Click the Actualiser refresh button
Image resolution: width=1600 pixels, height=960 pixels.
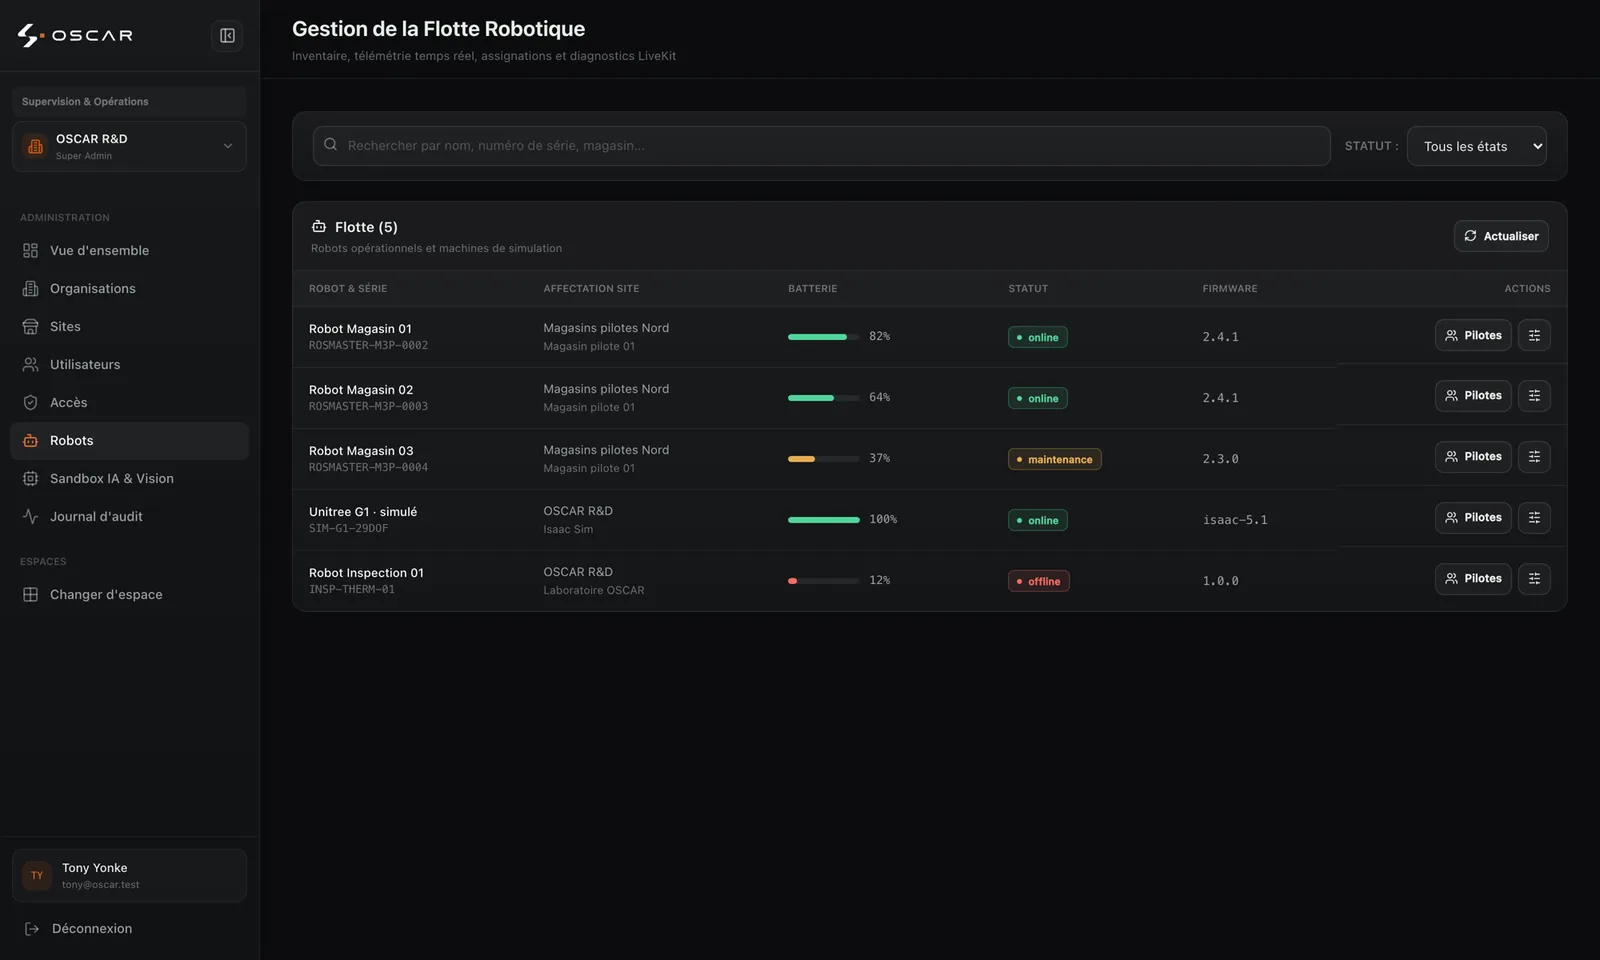point(1501,236)
